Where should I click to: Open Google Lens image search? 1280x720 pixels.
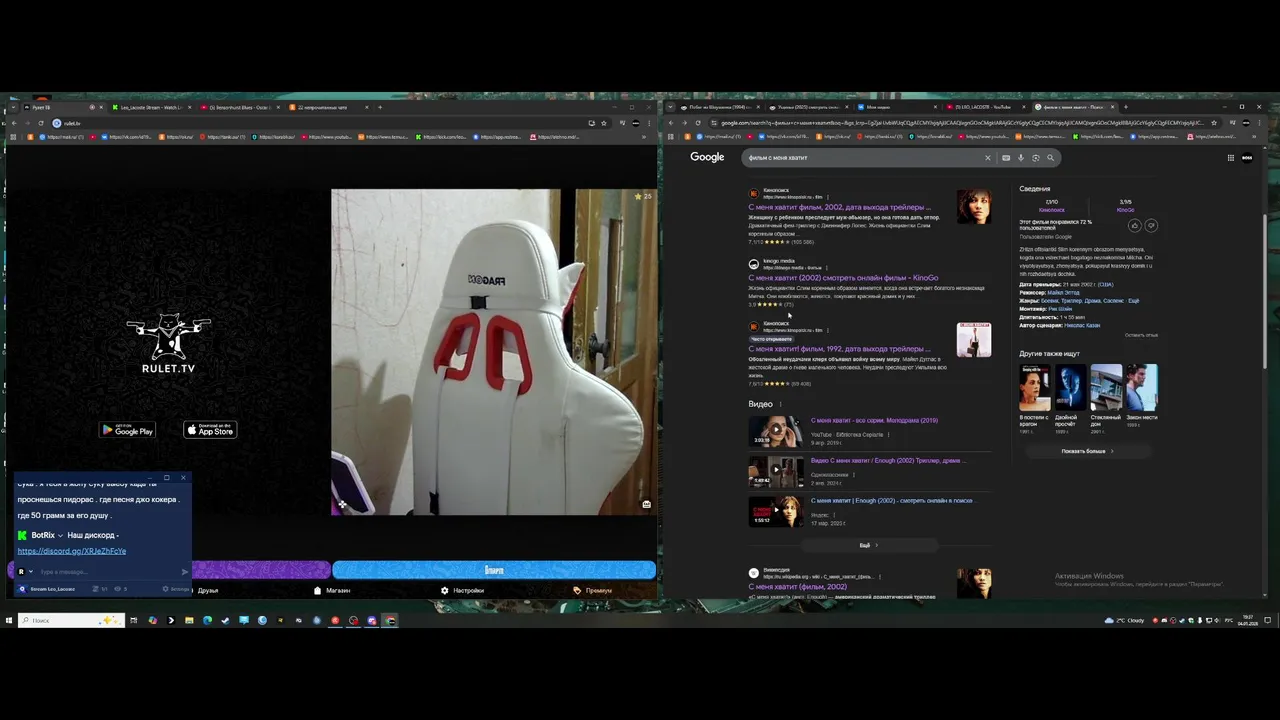pos(1035,157)
